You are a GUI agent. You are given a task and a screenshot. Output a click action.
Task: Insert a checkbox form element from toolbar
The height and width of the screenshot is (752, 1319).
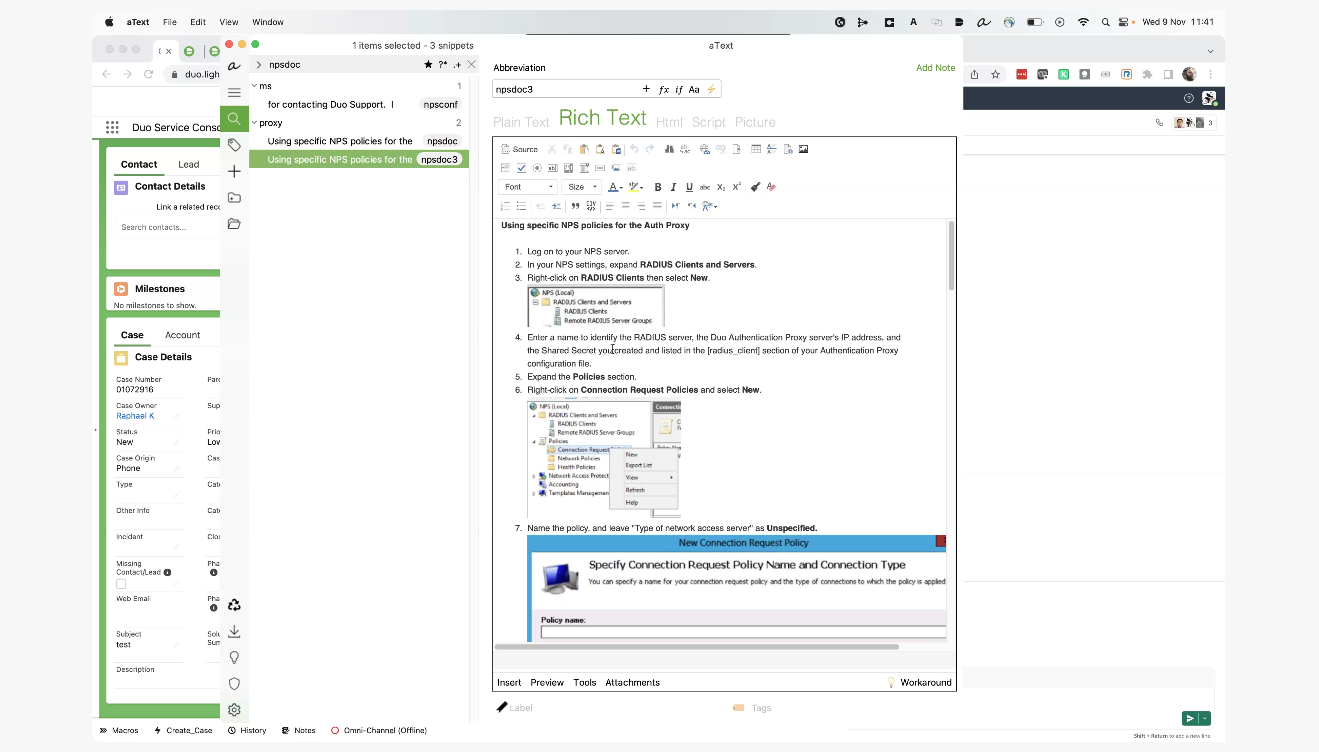tap(521, 168)
